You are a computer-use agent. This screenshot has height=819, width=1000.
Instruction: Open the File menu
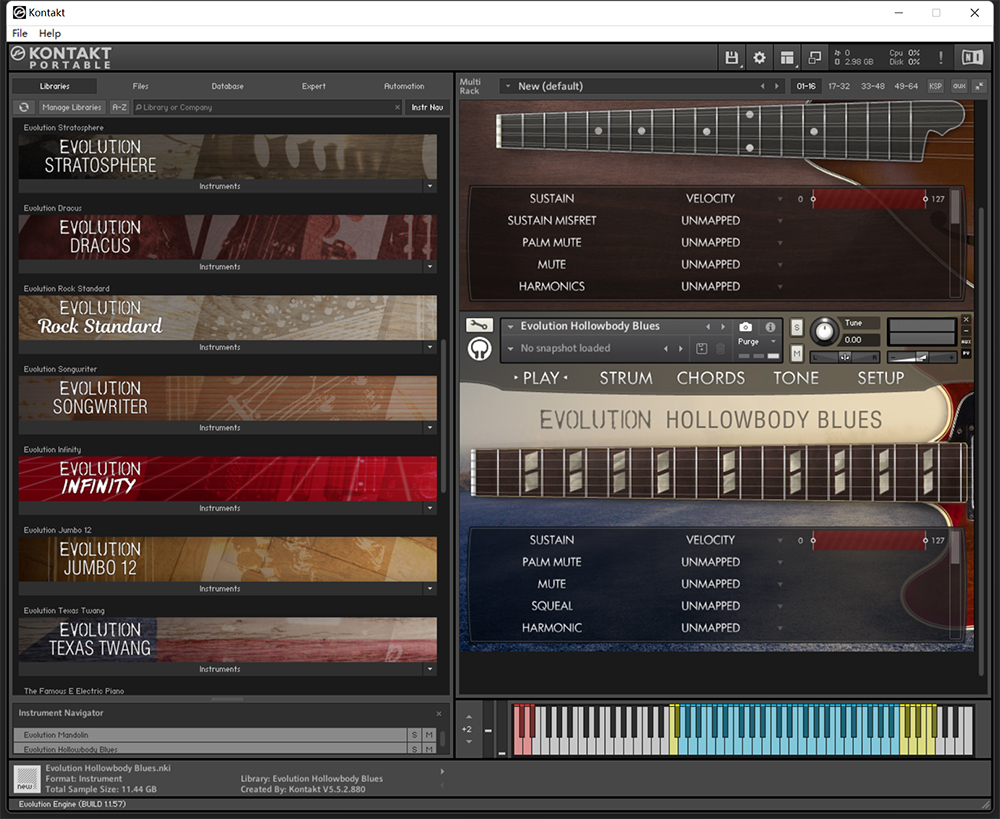pyautogui.click(x=20, y=33)
